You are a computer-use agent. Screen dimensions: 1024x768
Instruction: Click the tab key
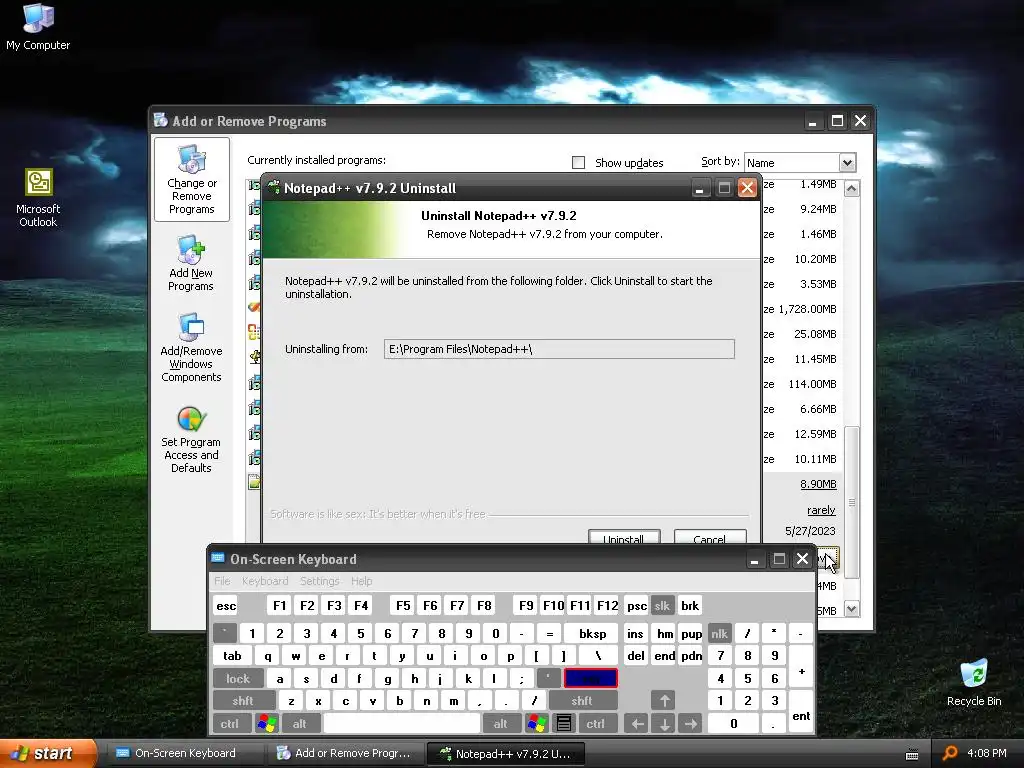(x=232, y=656)
